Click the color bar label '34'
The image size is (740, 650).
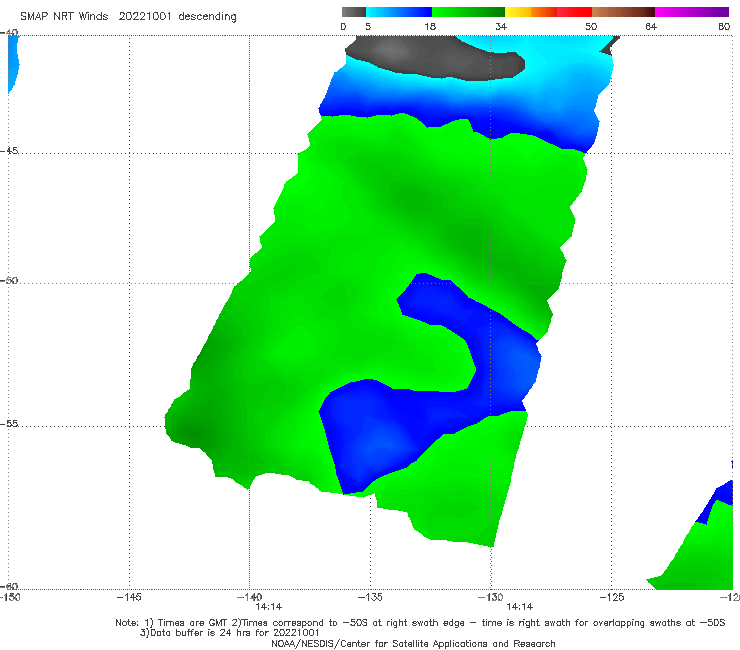(x=501, y=27)
